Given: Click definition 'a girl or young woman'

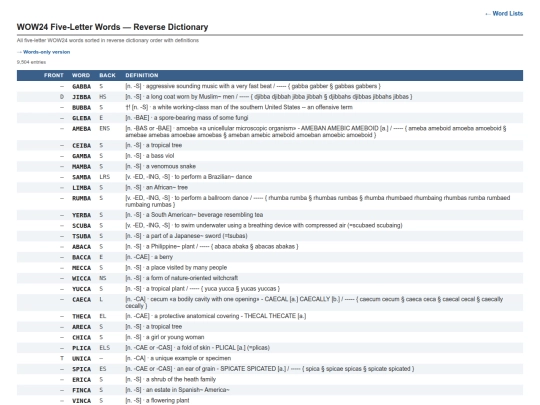Looking at the screenshot, I should 175,337.
